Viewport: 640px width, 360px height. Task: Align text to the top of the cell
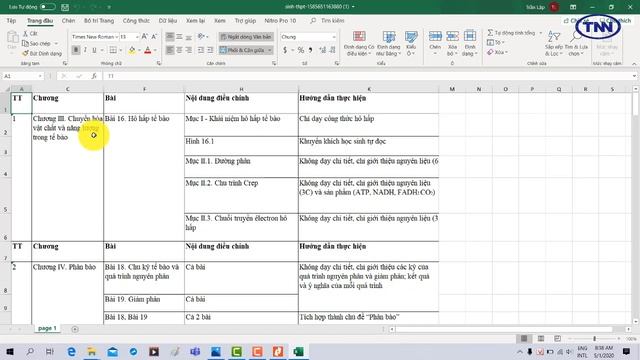[170, 37]
